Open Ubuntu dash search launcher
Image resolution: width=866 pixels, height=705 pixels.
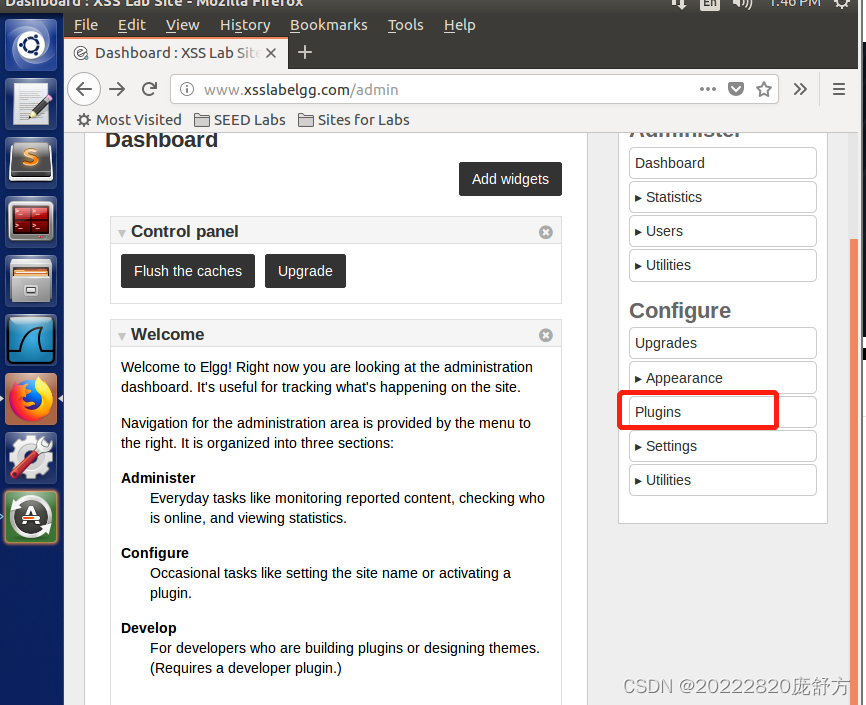pos(31,44)
